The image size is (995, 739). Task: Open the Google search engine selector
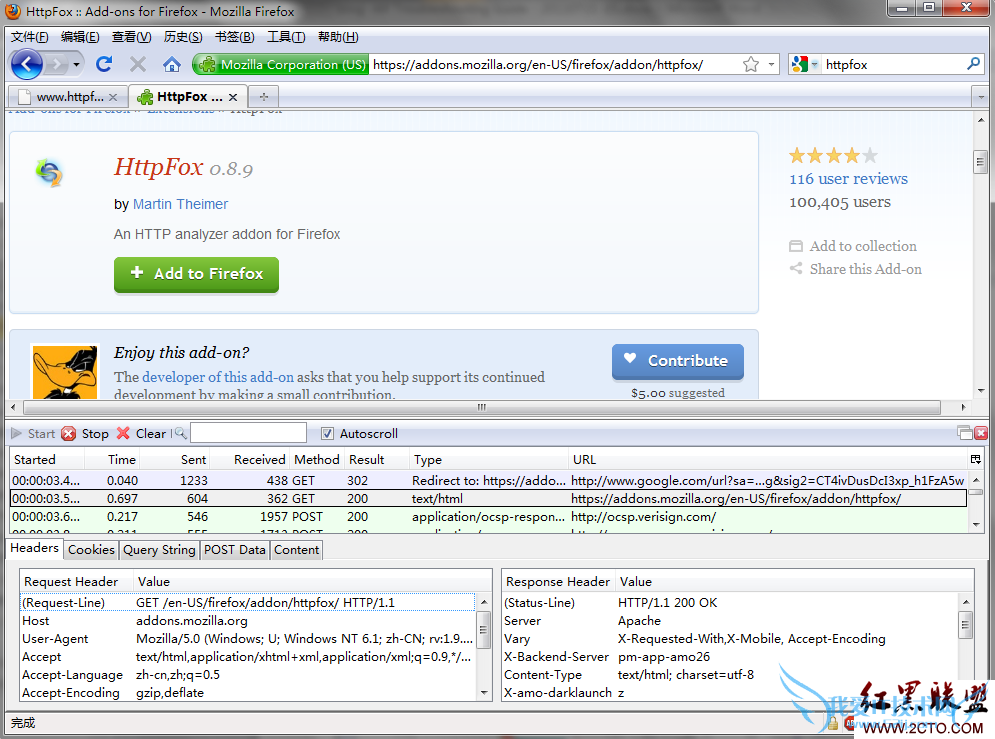click(x=805, y=64)
